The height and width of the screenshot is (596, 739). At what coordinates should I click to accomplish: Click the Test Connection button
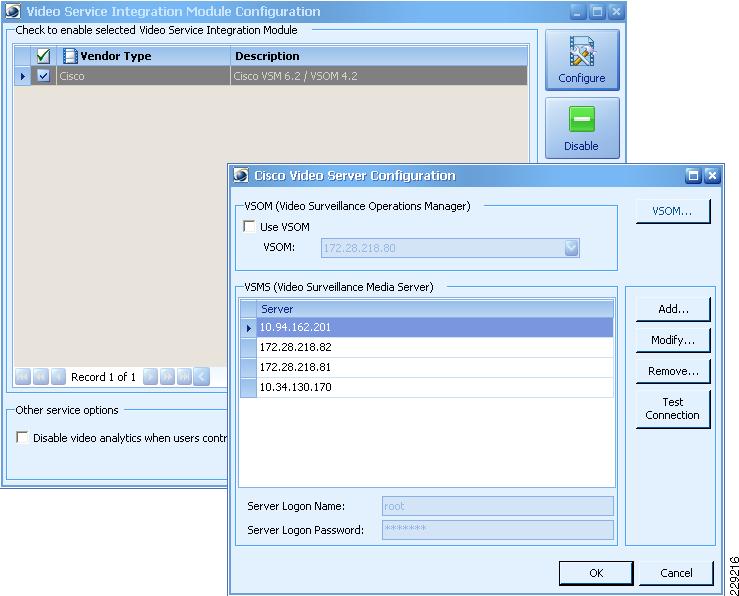(x=673, y=408)
